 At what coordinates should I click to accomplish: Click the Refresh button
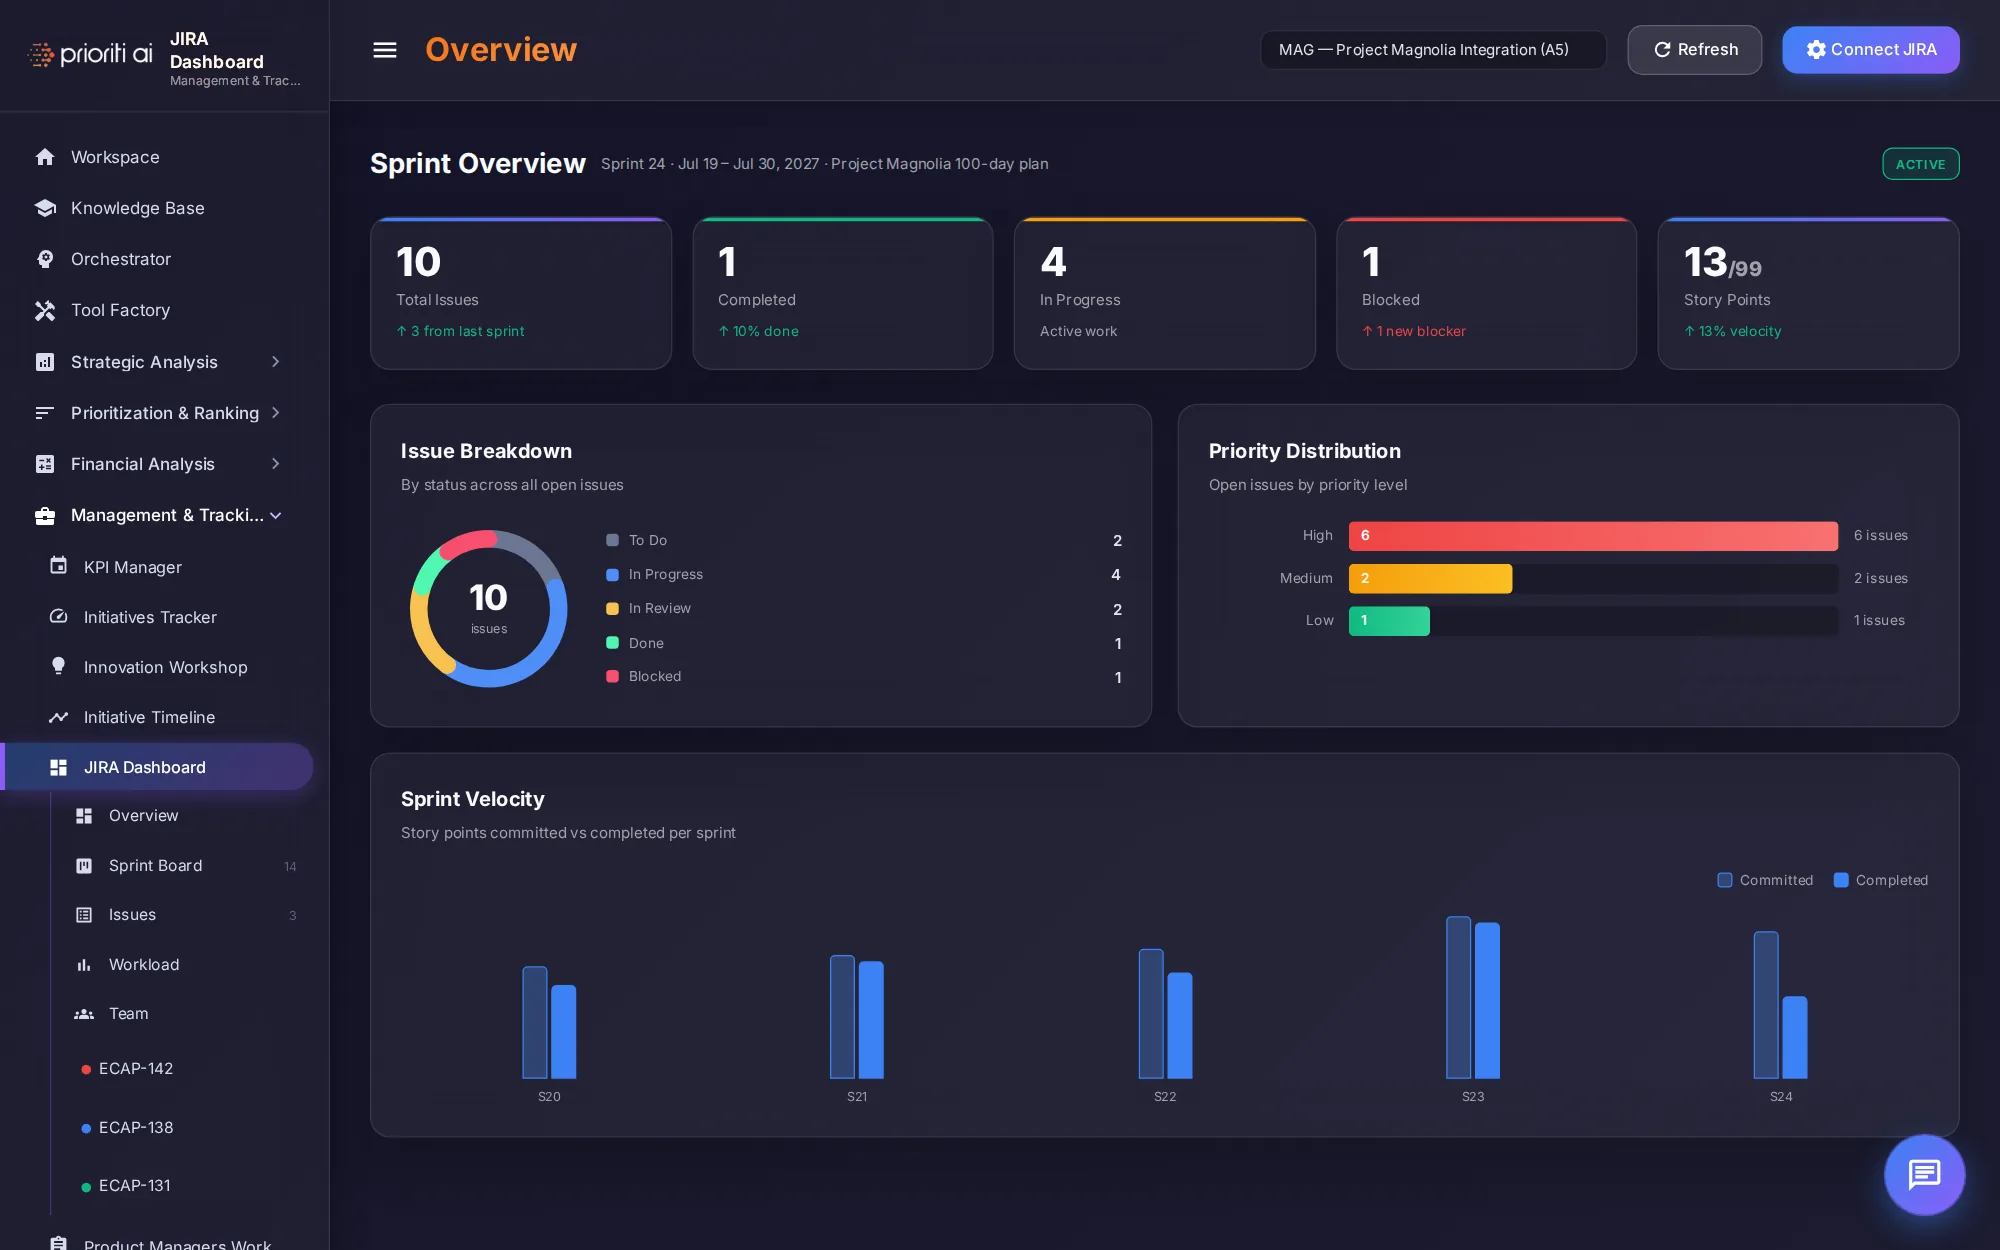pyautogui.click(x=1695, y=50)
